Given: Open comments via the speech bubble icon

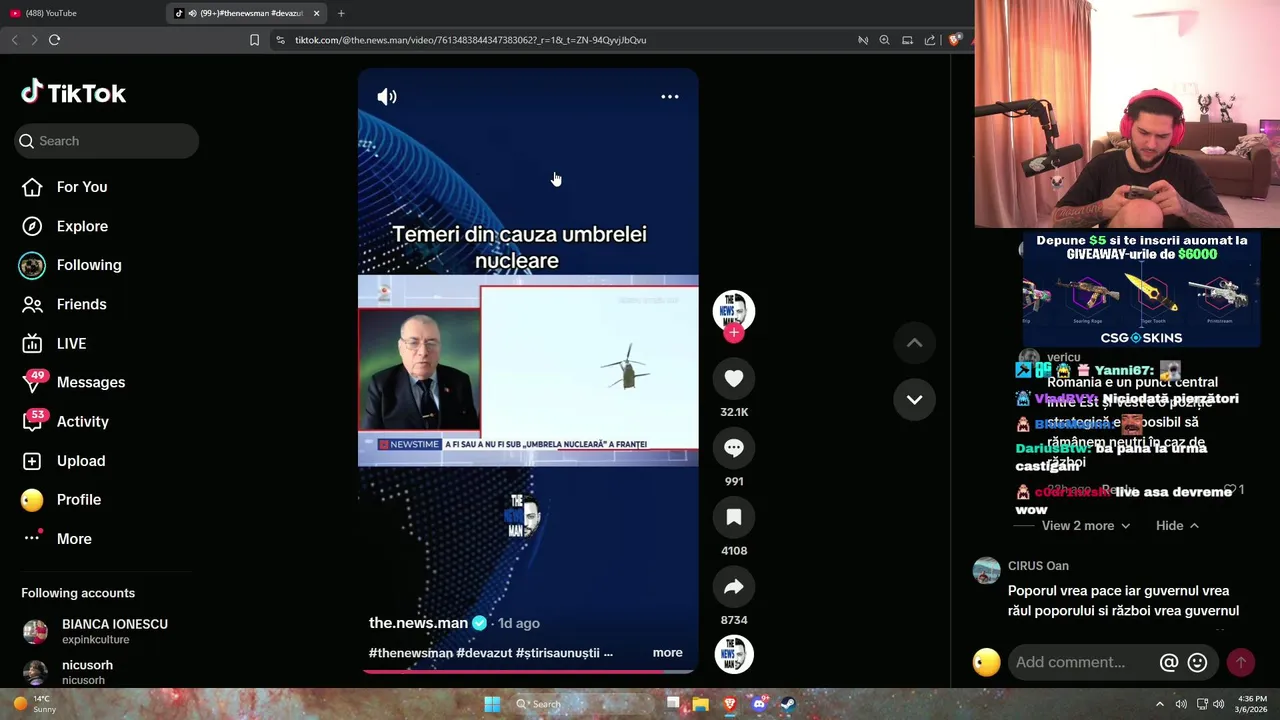Looking at the screenshot, I should (734, 448).
